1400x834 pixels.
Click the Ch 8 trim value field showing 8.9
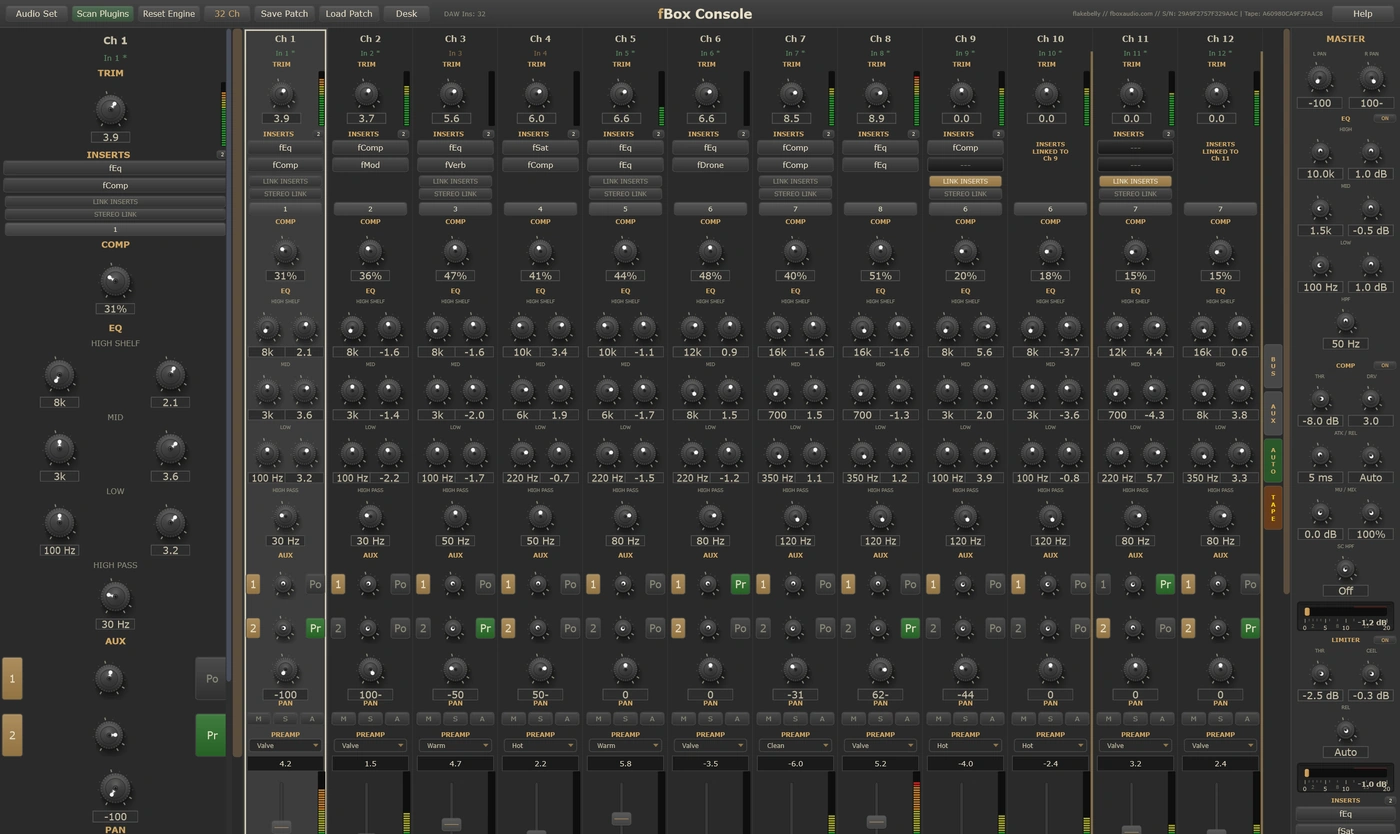pos(877,118)
